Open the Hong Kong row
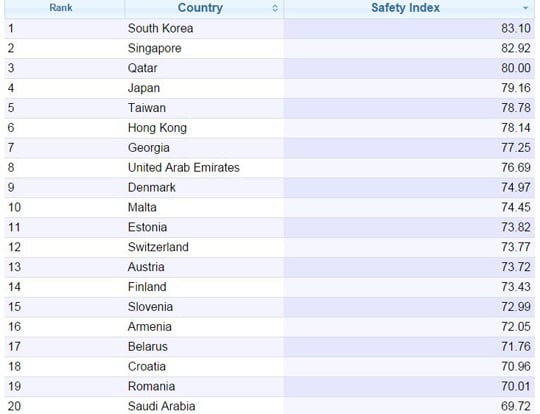This screenshot has height=414, width=540. pyautogui.click(x=270, y=128)
